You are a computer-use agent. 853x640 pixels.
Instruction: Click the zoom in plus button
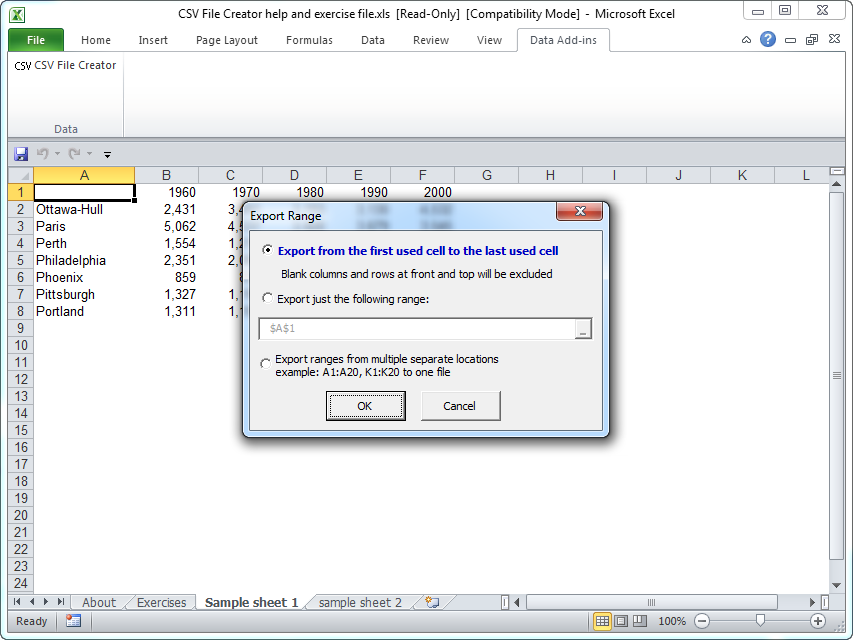[x=818, y=621]
